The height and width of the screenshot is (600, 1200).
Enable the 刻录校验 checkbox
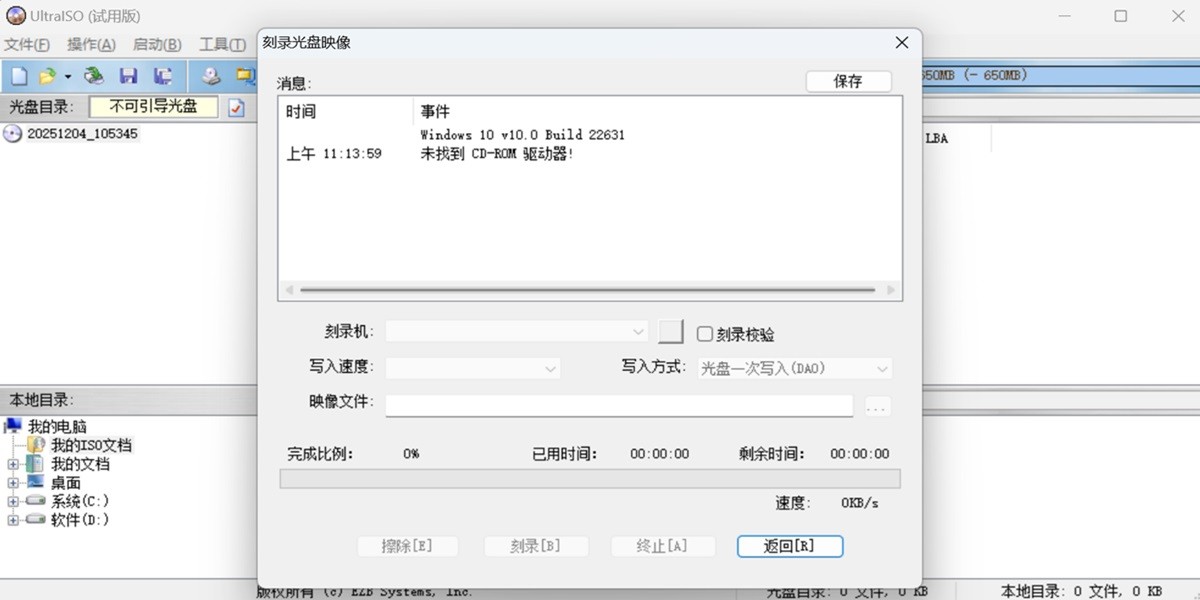(x=706, y=334)
